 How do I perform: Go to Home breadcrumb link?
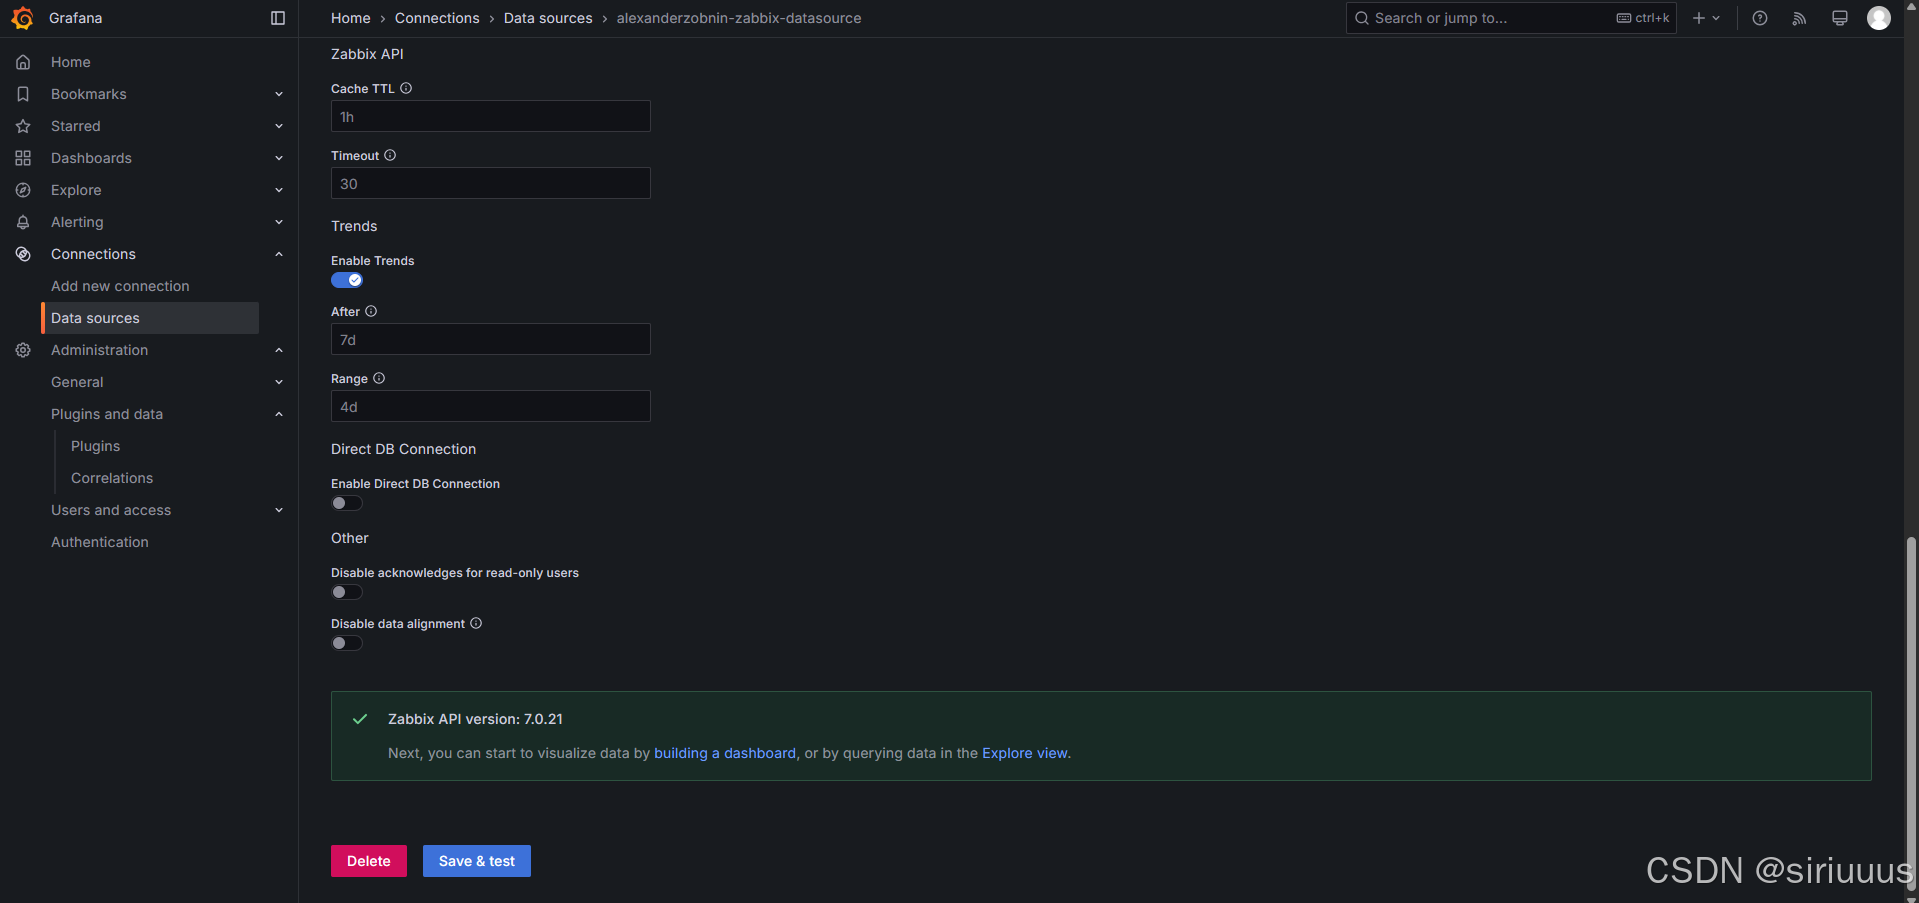point(351,18)
